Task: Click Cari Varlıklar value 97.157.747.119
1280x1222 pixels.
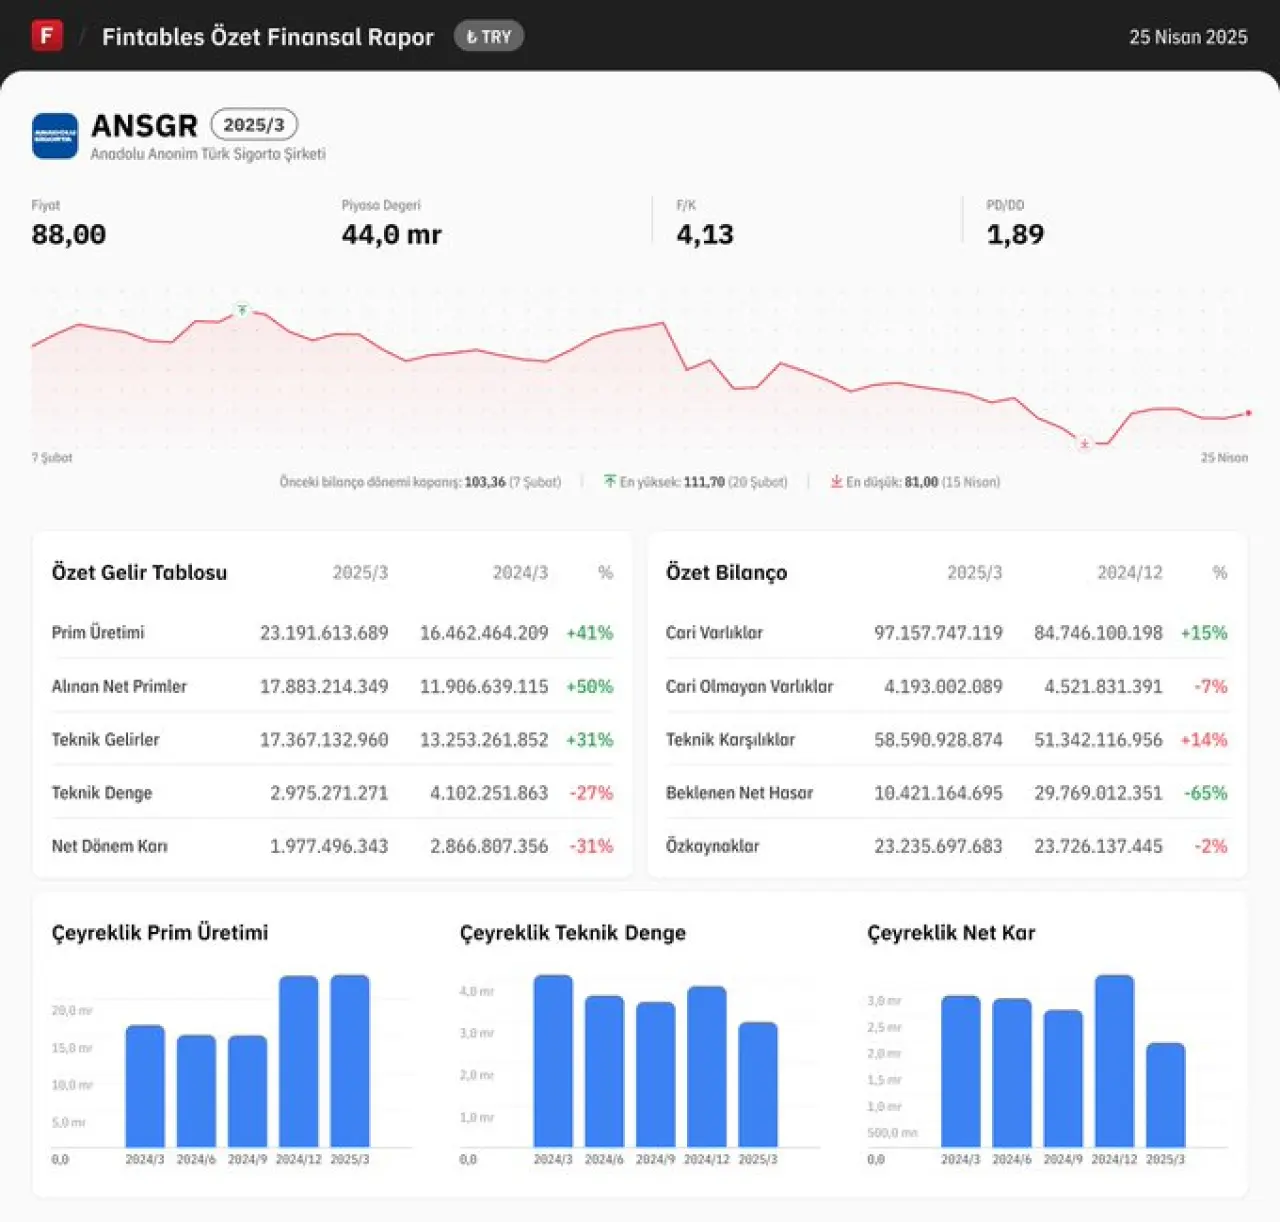Action: click(938, 632)
